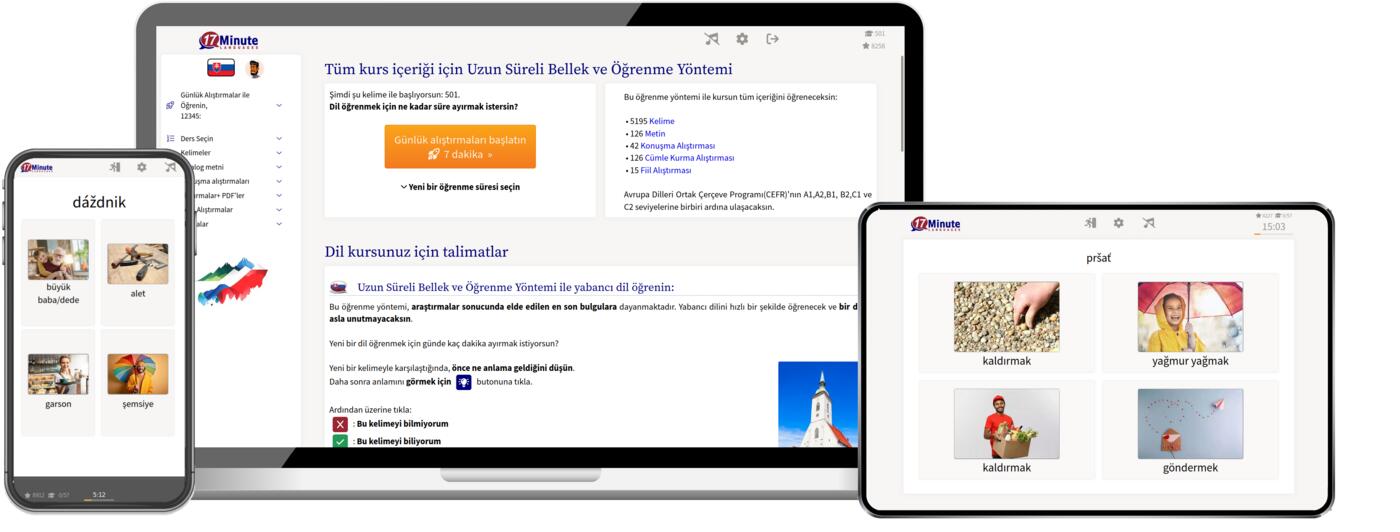The height and width of the screenshot is (532, 1400).
Task: Click the tablet orange timer progress bar
Action: (1273, 234)
